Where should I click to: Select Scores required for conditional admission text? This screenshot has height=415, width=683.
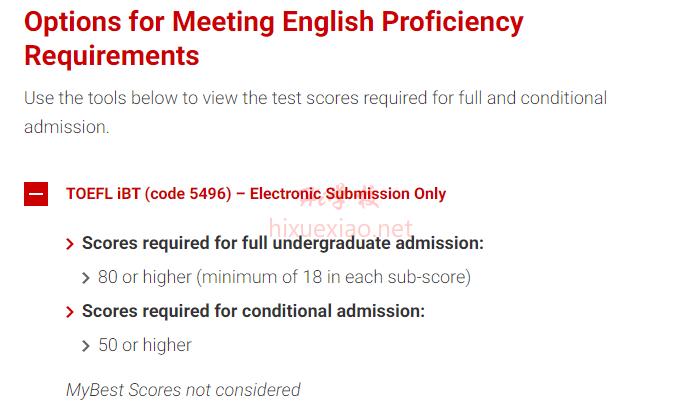253,311
